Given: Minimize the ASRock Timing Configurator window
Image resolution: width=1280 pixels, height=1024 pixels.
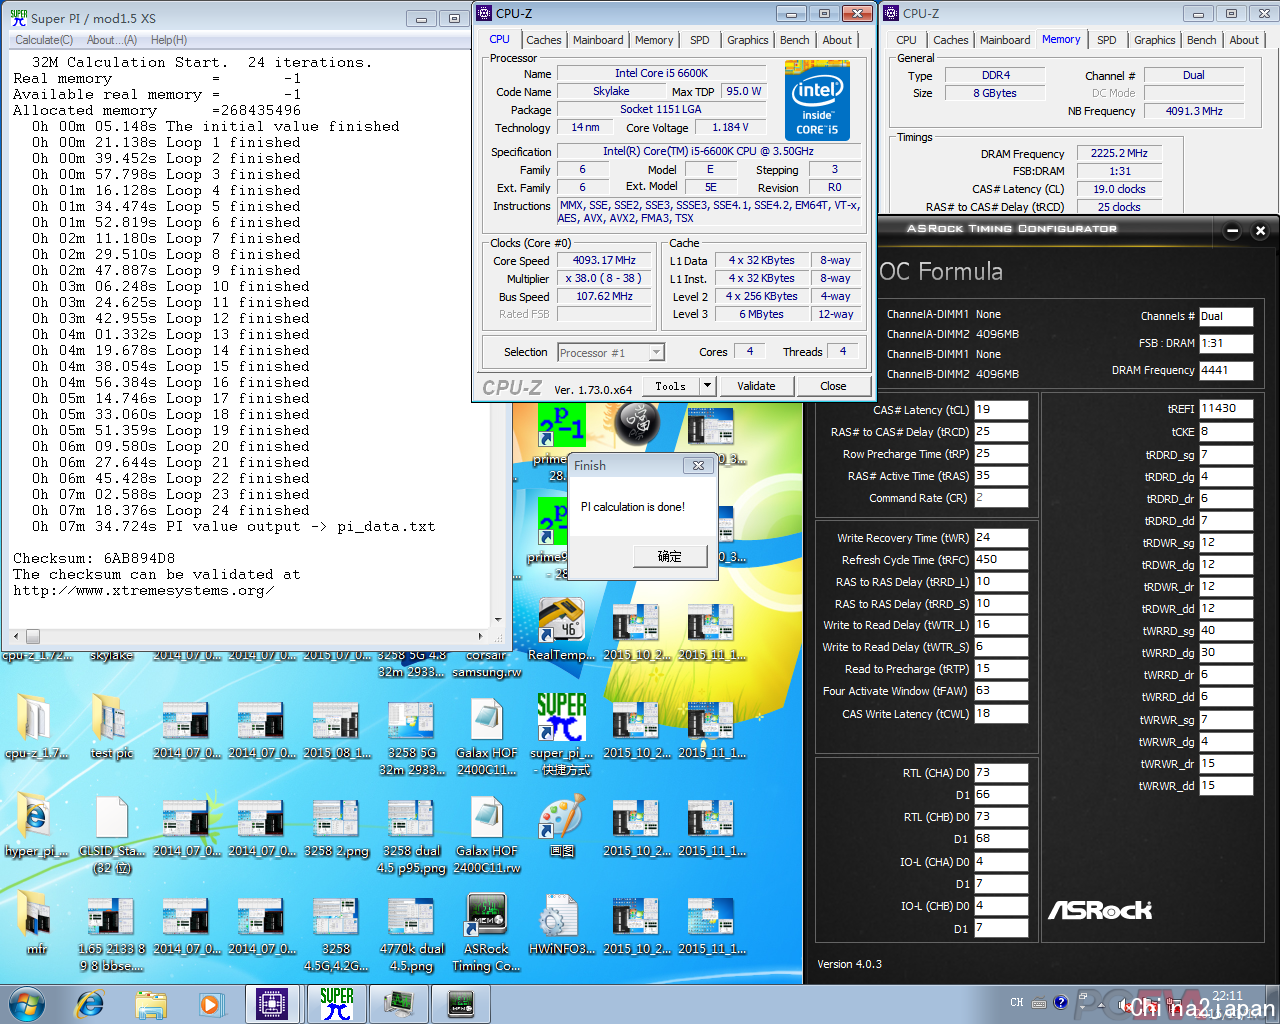Looking at the screenshot, I should [1233, 231].
